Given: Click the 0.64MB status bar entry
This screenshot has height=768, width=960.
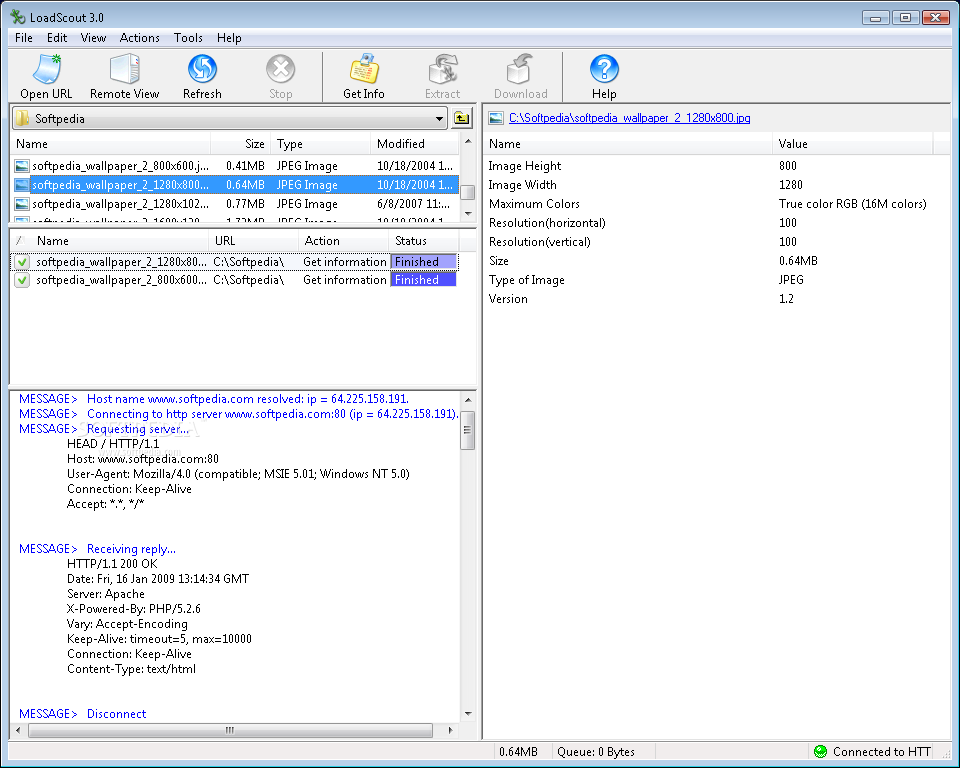Looking at the screenshot, I should tap(518, 751).
